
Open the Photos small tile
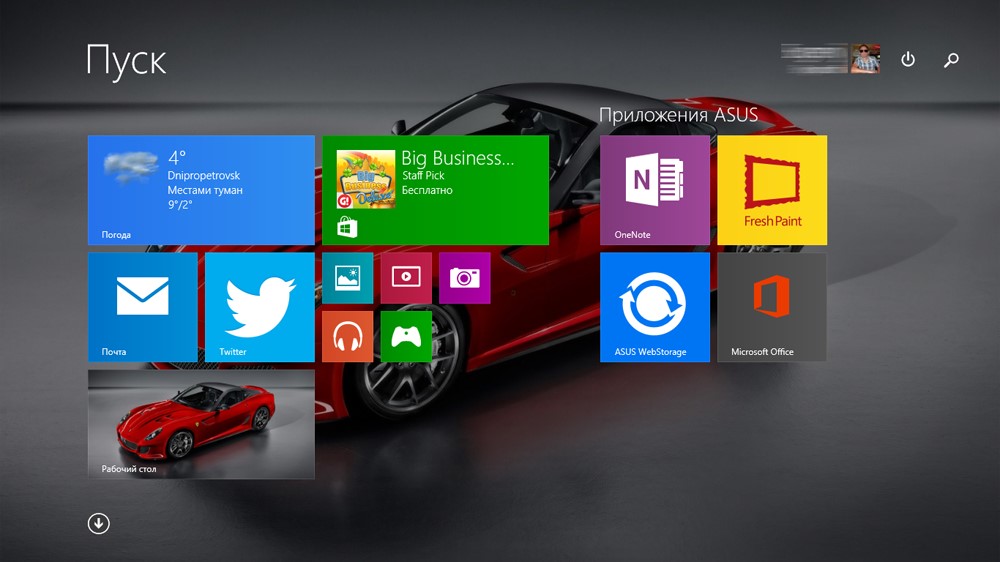coord(348,278)
